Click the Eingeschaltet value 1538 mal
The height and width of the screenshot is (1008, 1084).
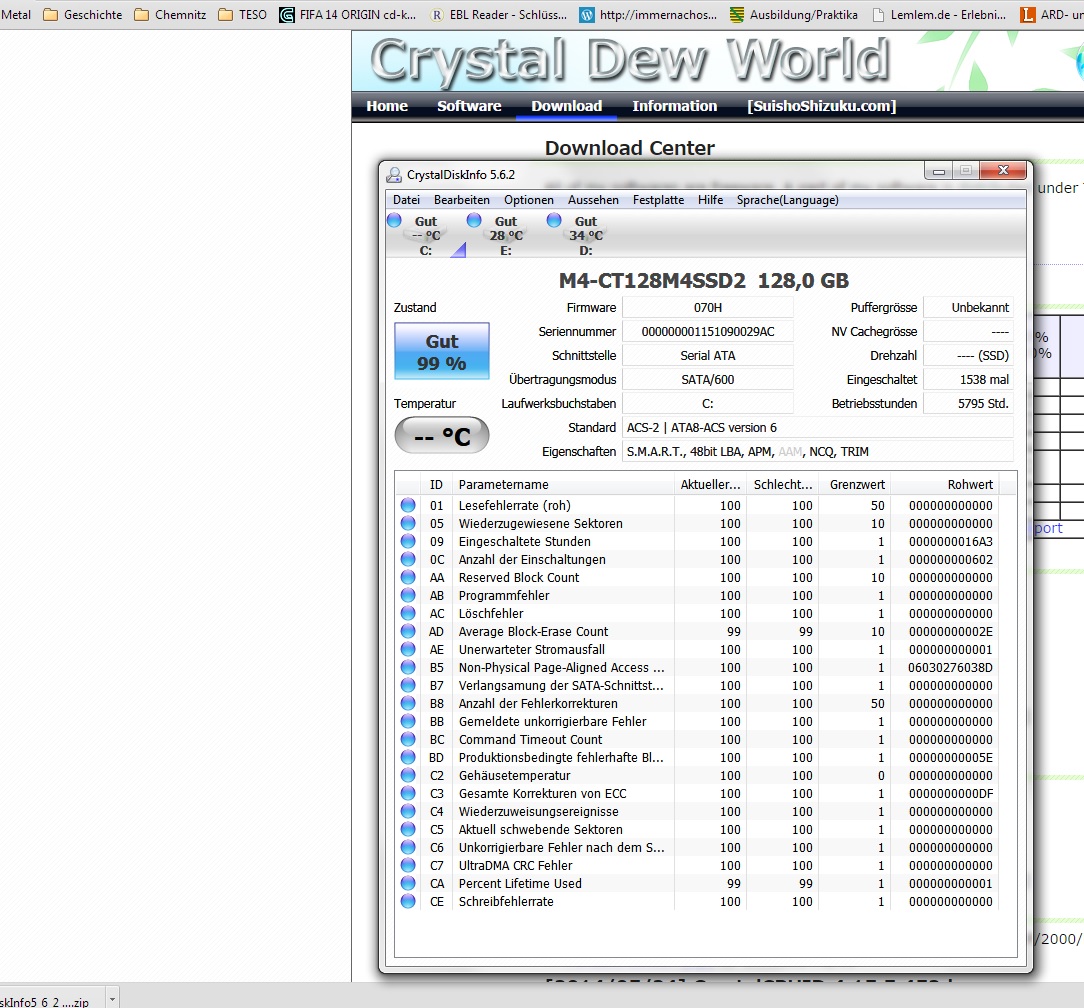coord(969,380)
